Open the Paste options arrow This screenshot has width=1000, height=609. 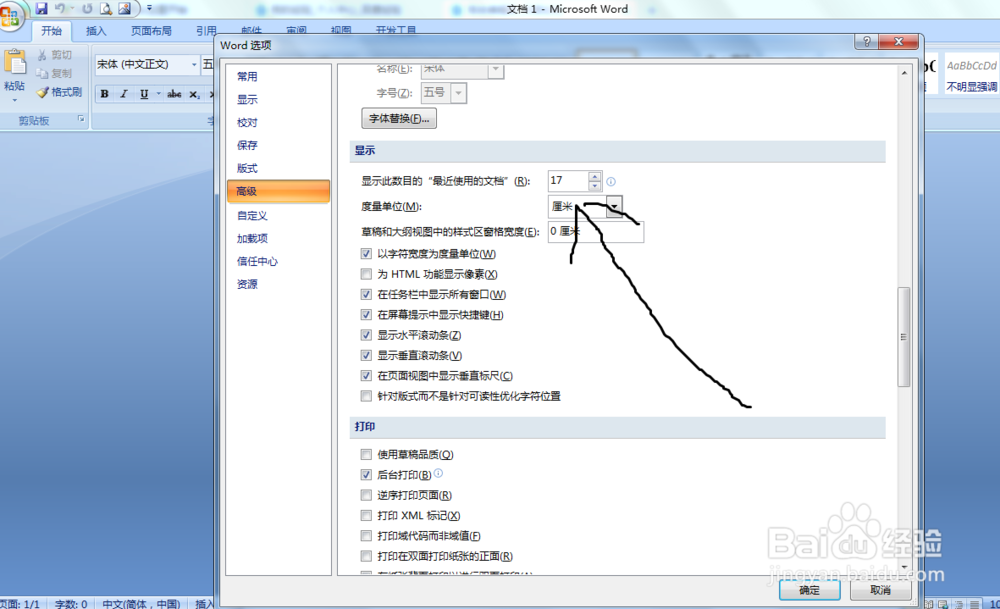pyautogui.click(x=15, y=99)
